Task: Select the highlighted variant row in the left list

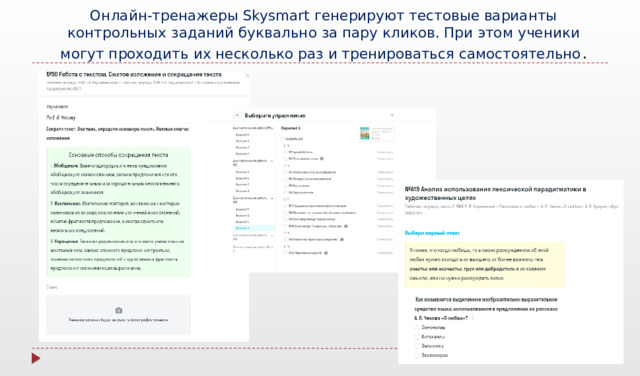Action: click(254, 228)
